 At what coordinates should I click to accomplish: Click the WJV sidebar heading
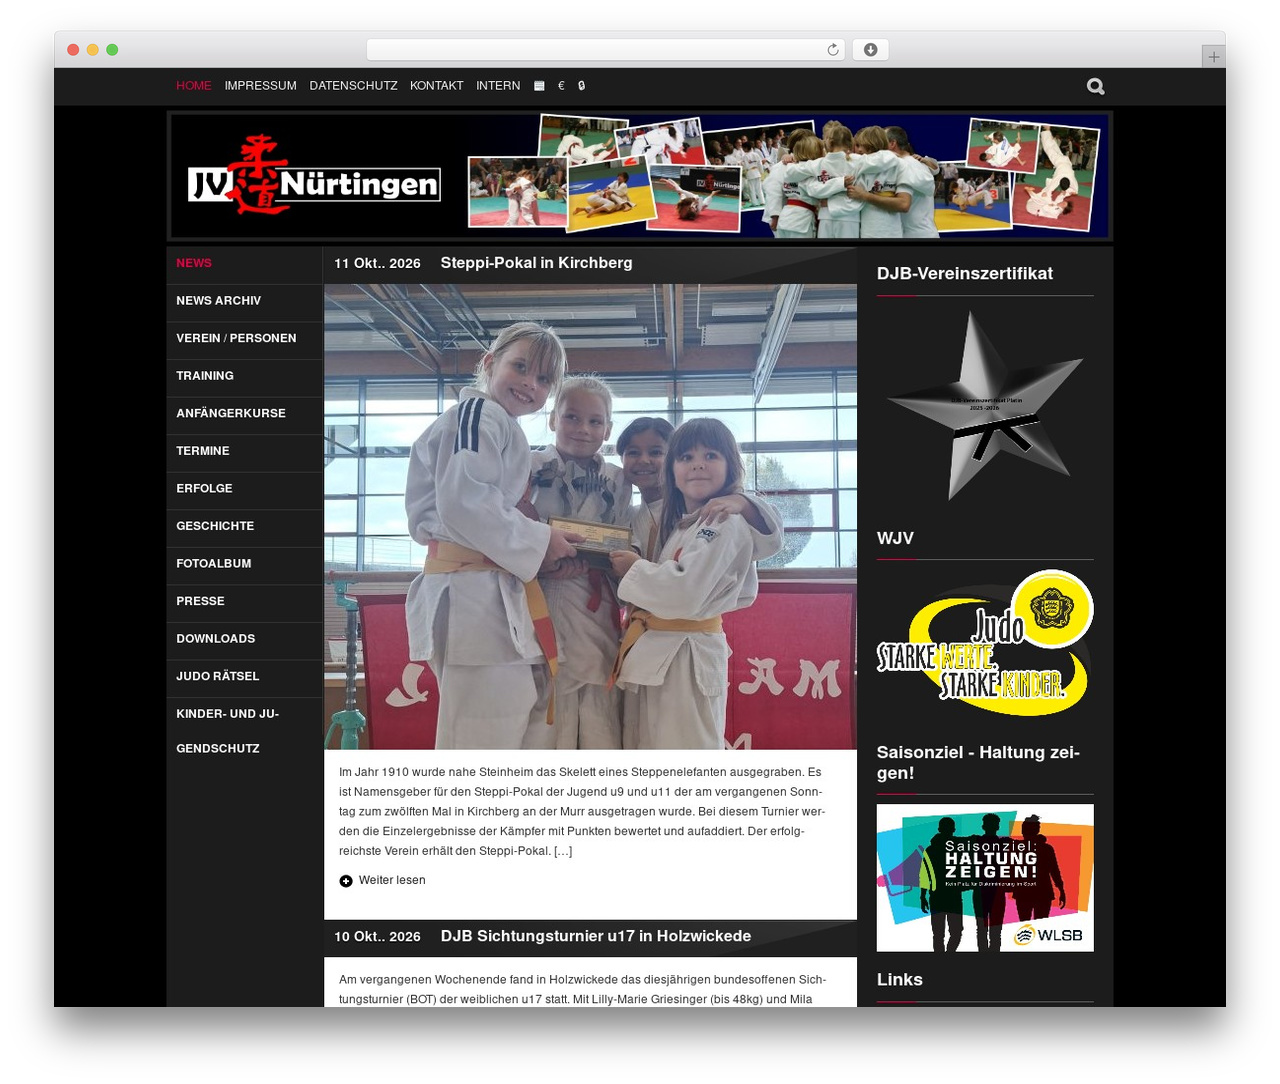[x=895, y=538]
